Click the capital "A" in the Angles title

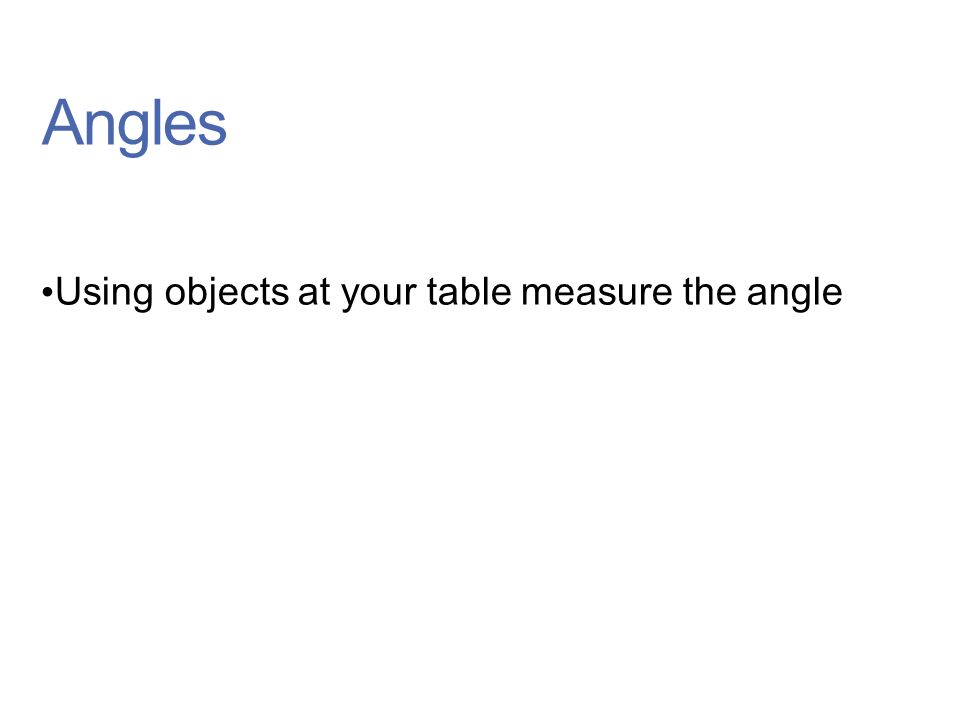62,122
